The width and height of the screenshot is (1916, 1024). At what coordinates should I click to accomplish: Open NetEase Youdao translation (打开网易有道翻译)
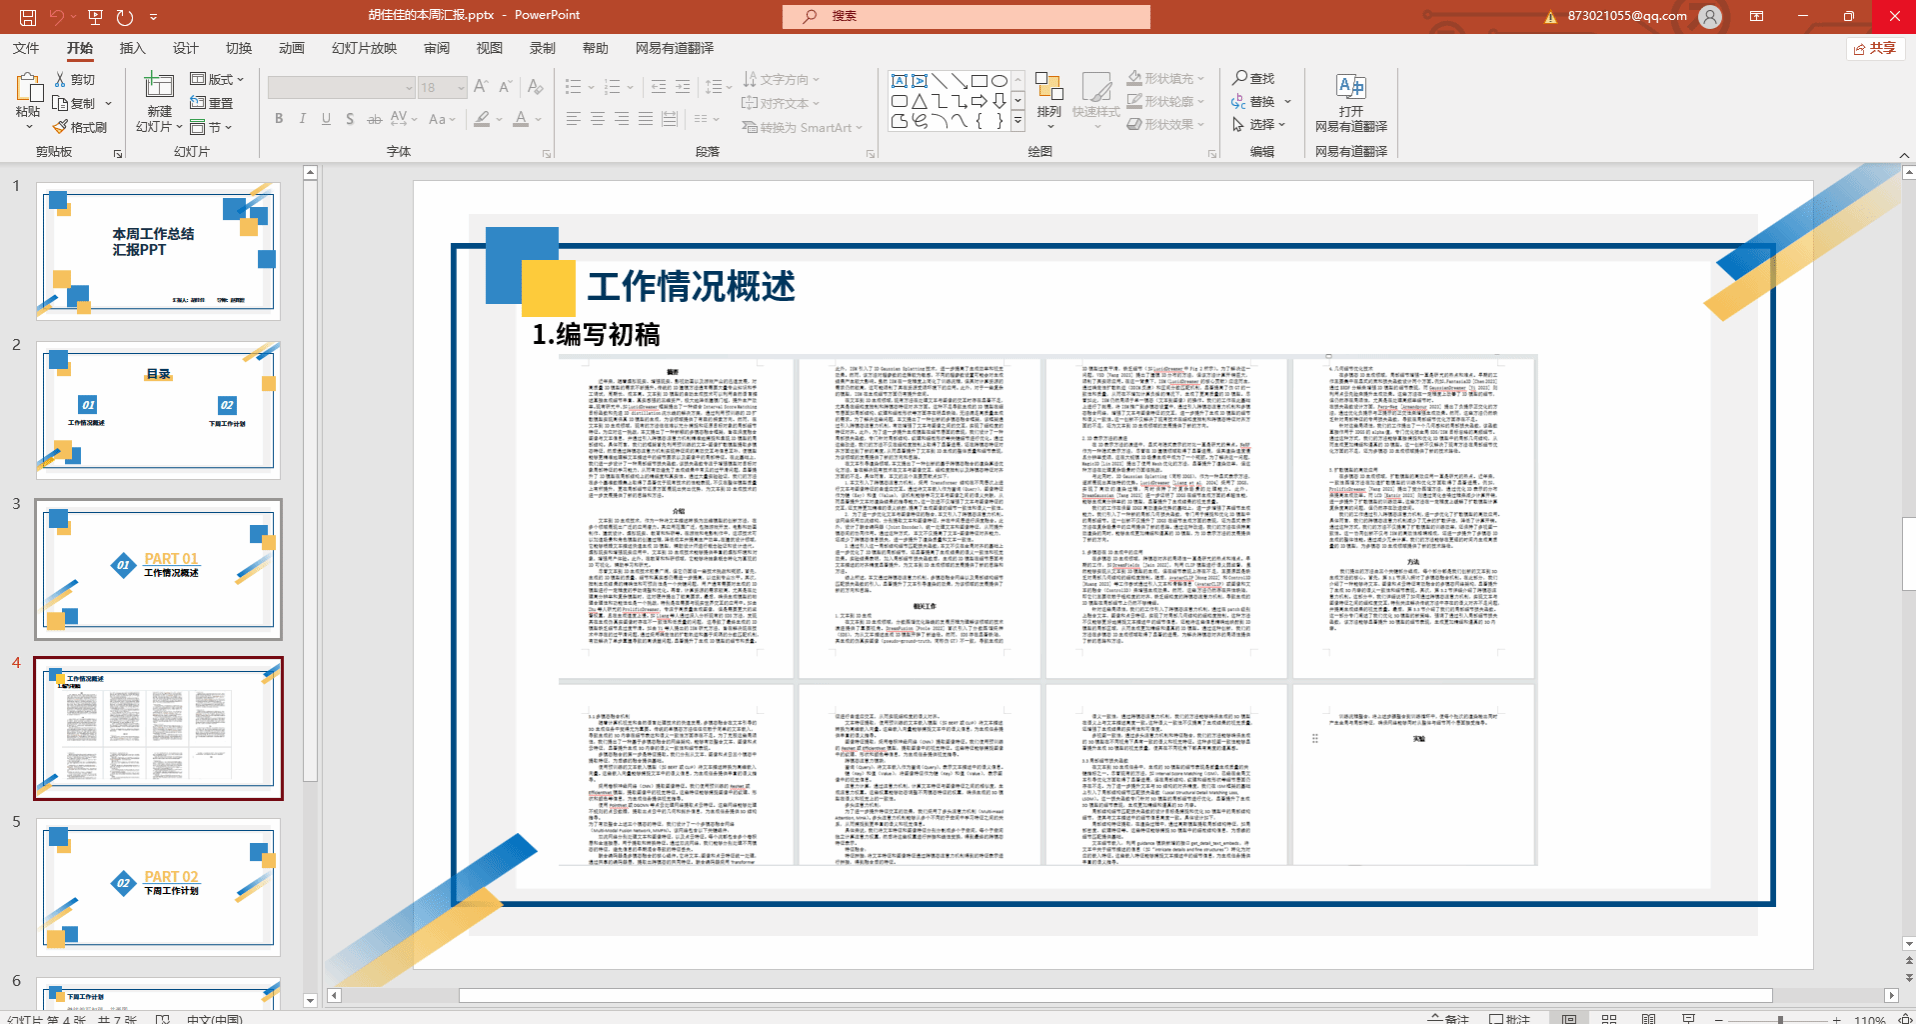tap(1351, 102)
